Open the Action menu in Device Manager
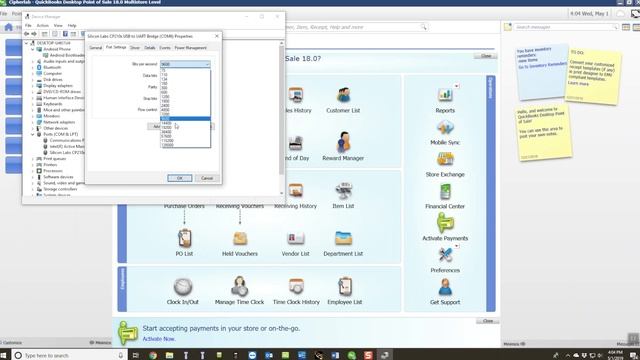 42,25
